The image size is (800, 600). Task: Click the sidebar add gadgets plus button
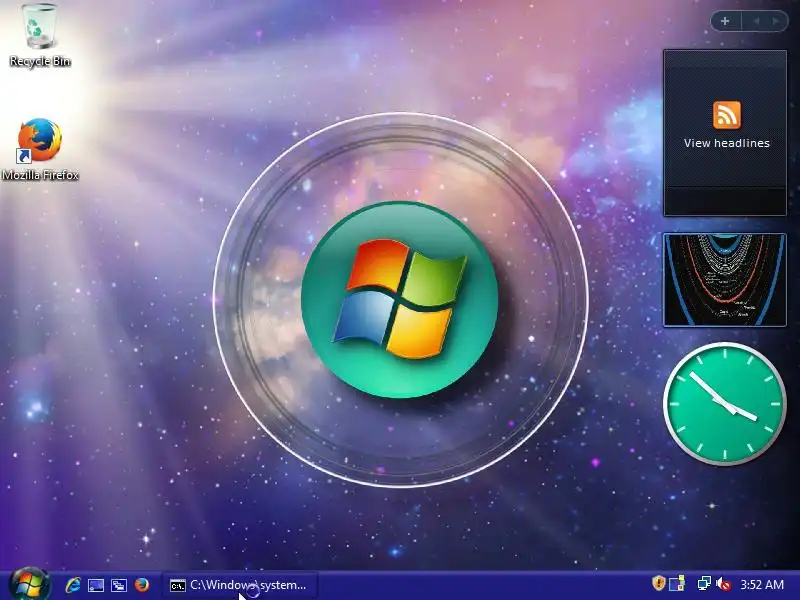coord(725,21)
